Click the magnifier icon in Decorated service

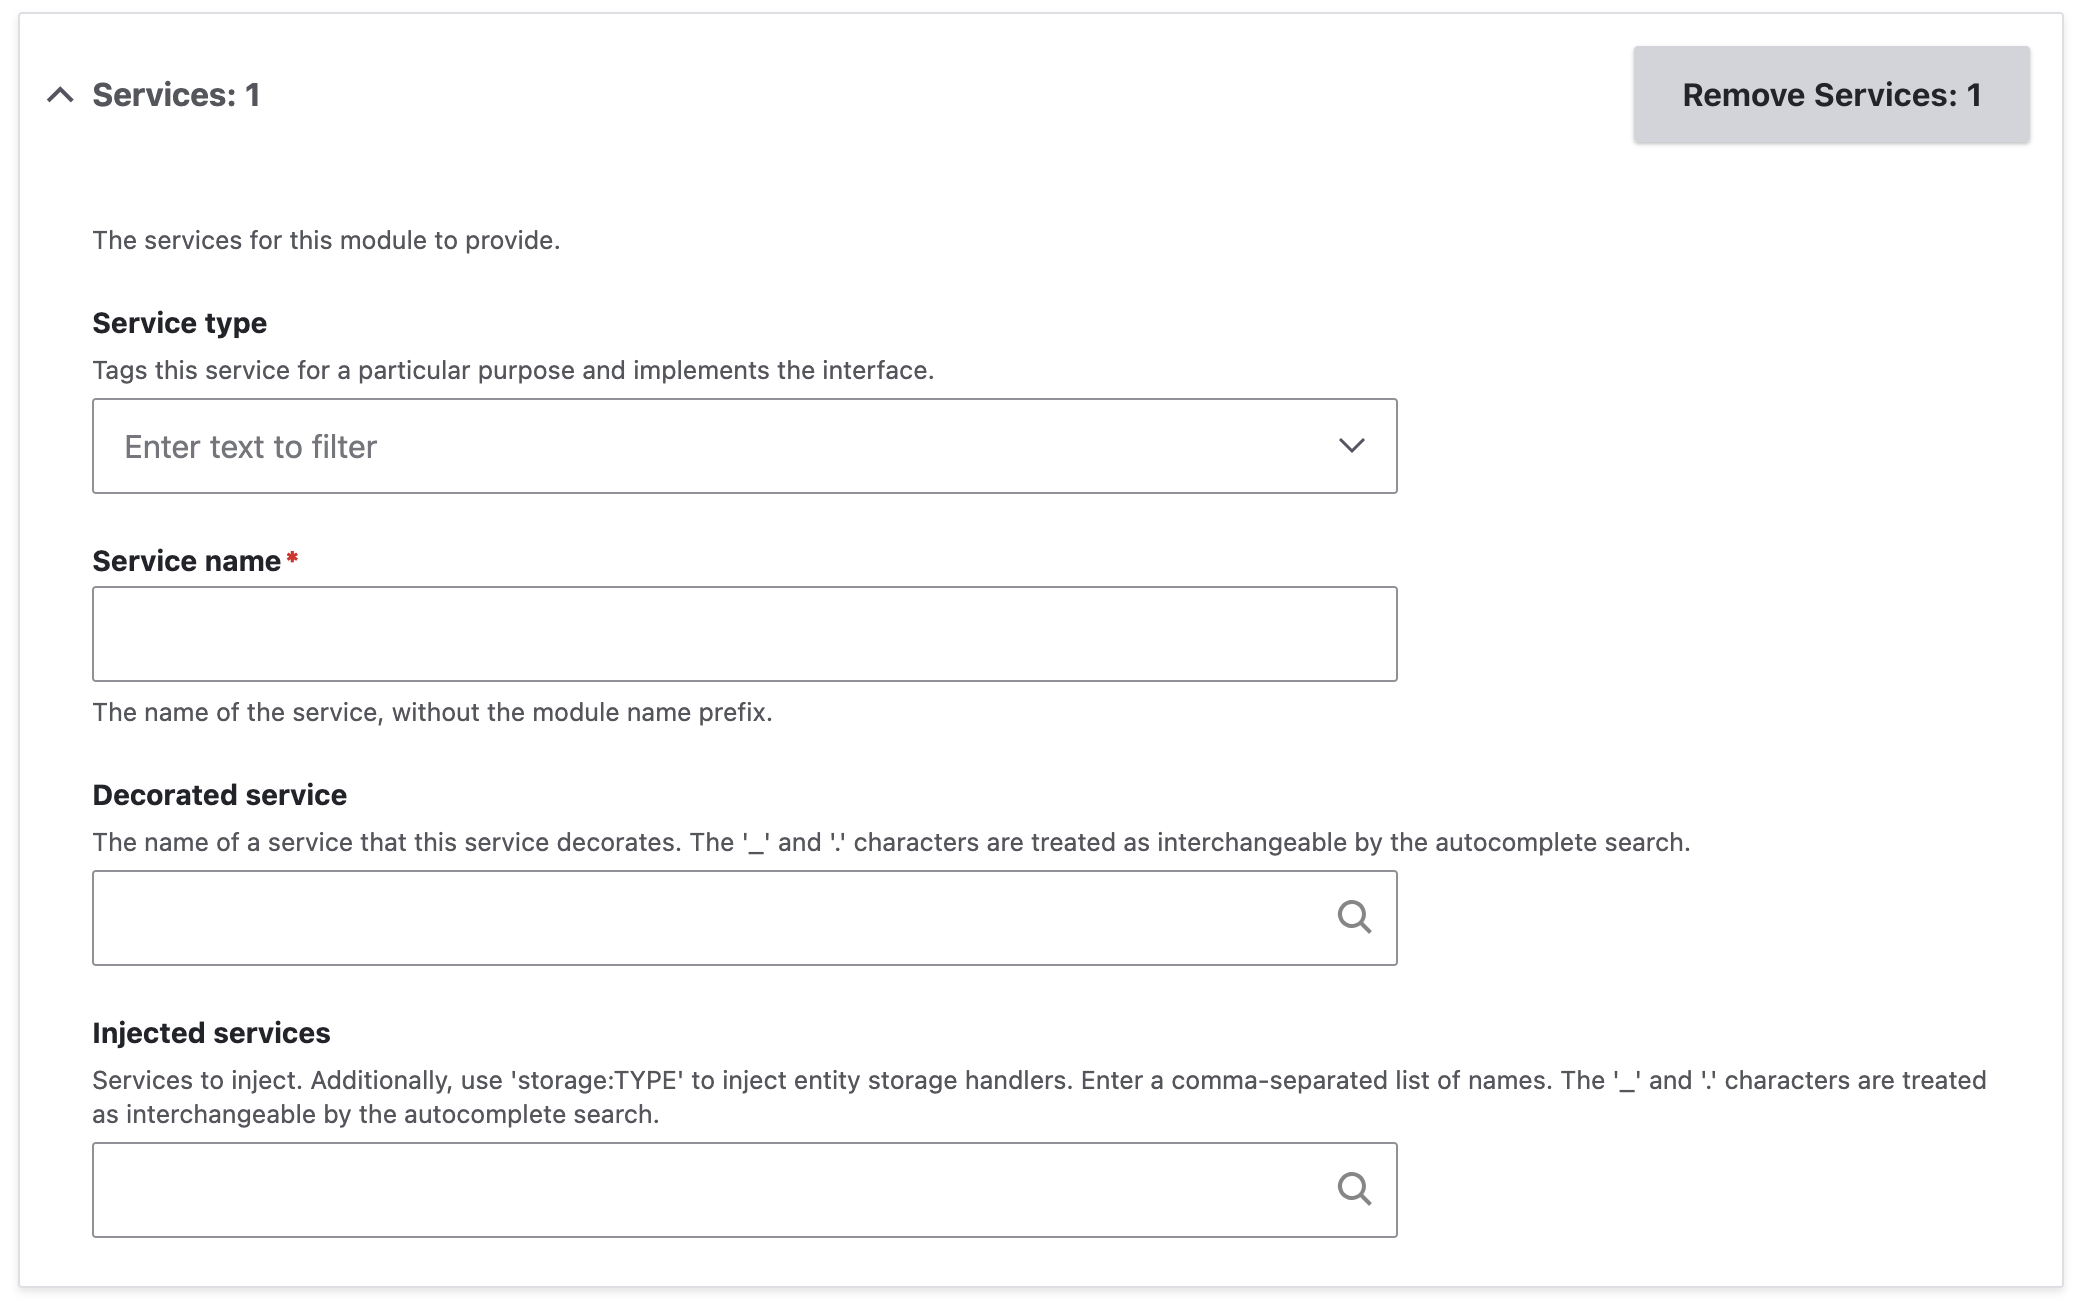pos(1354,917)
